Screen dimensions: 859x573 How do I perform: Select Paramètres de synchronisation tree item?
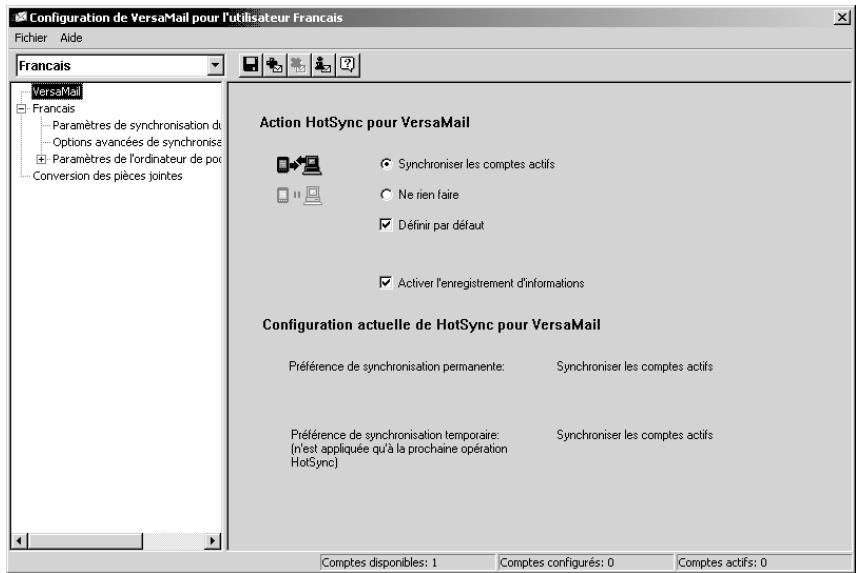137,125
